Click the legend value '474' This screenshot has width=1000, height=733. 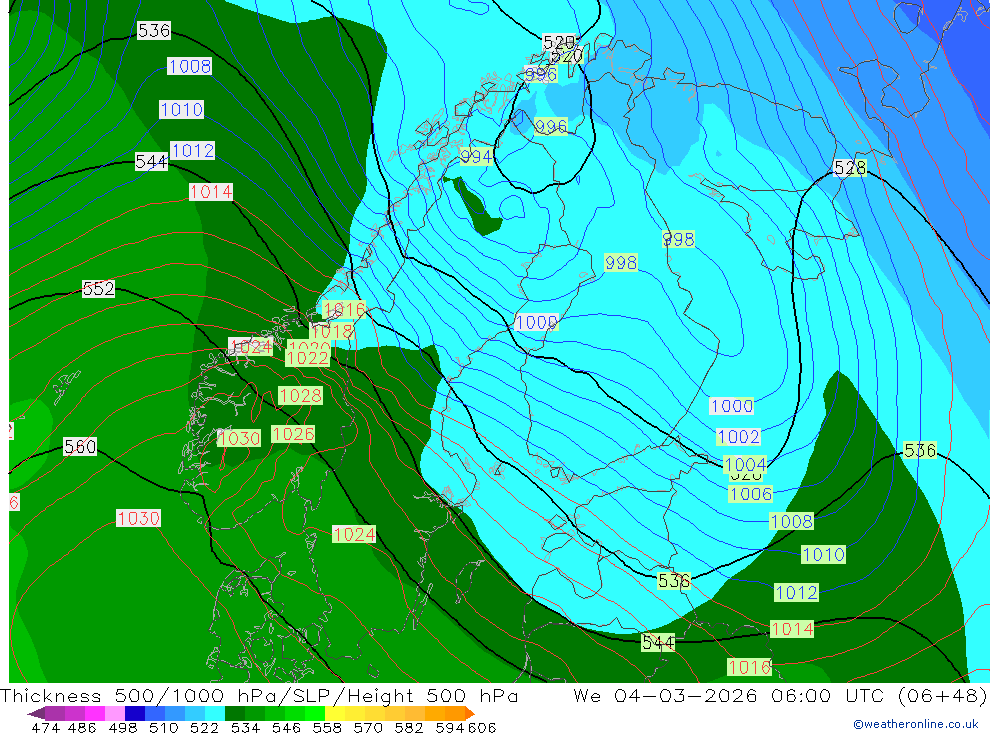point(45,727)
